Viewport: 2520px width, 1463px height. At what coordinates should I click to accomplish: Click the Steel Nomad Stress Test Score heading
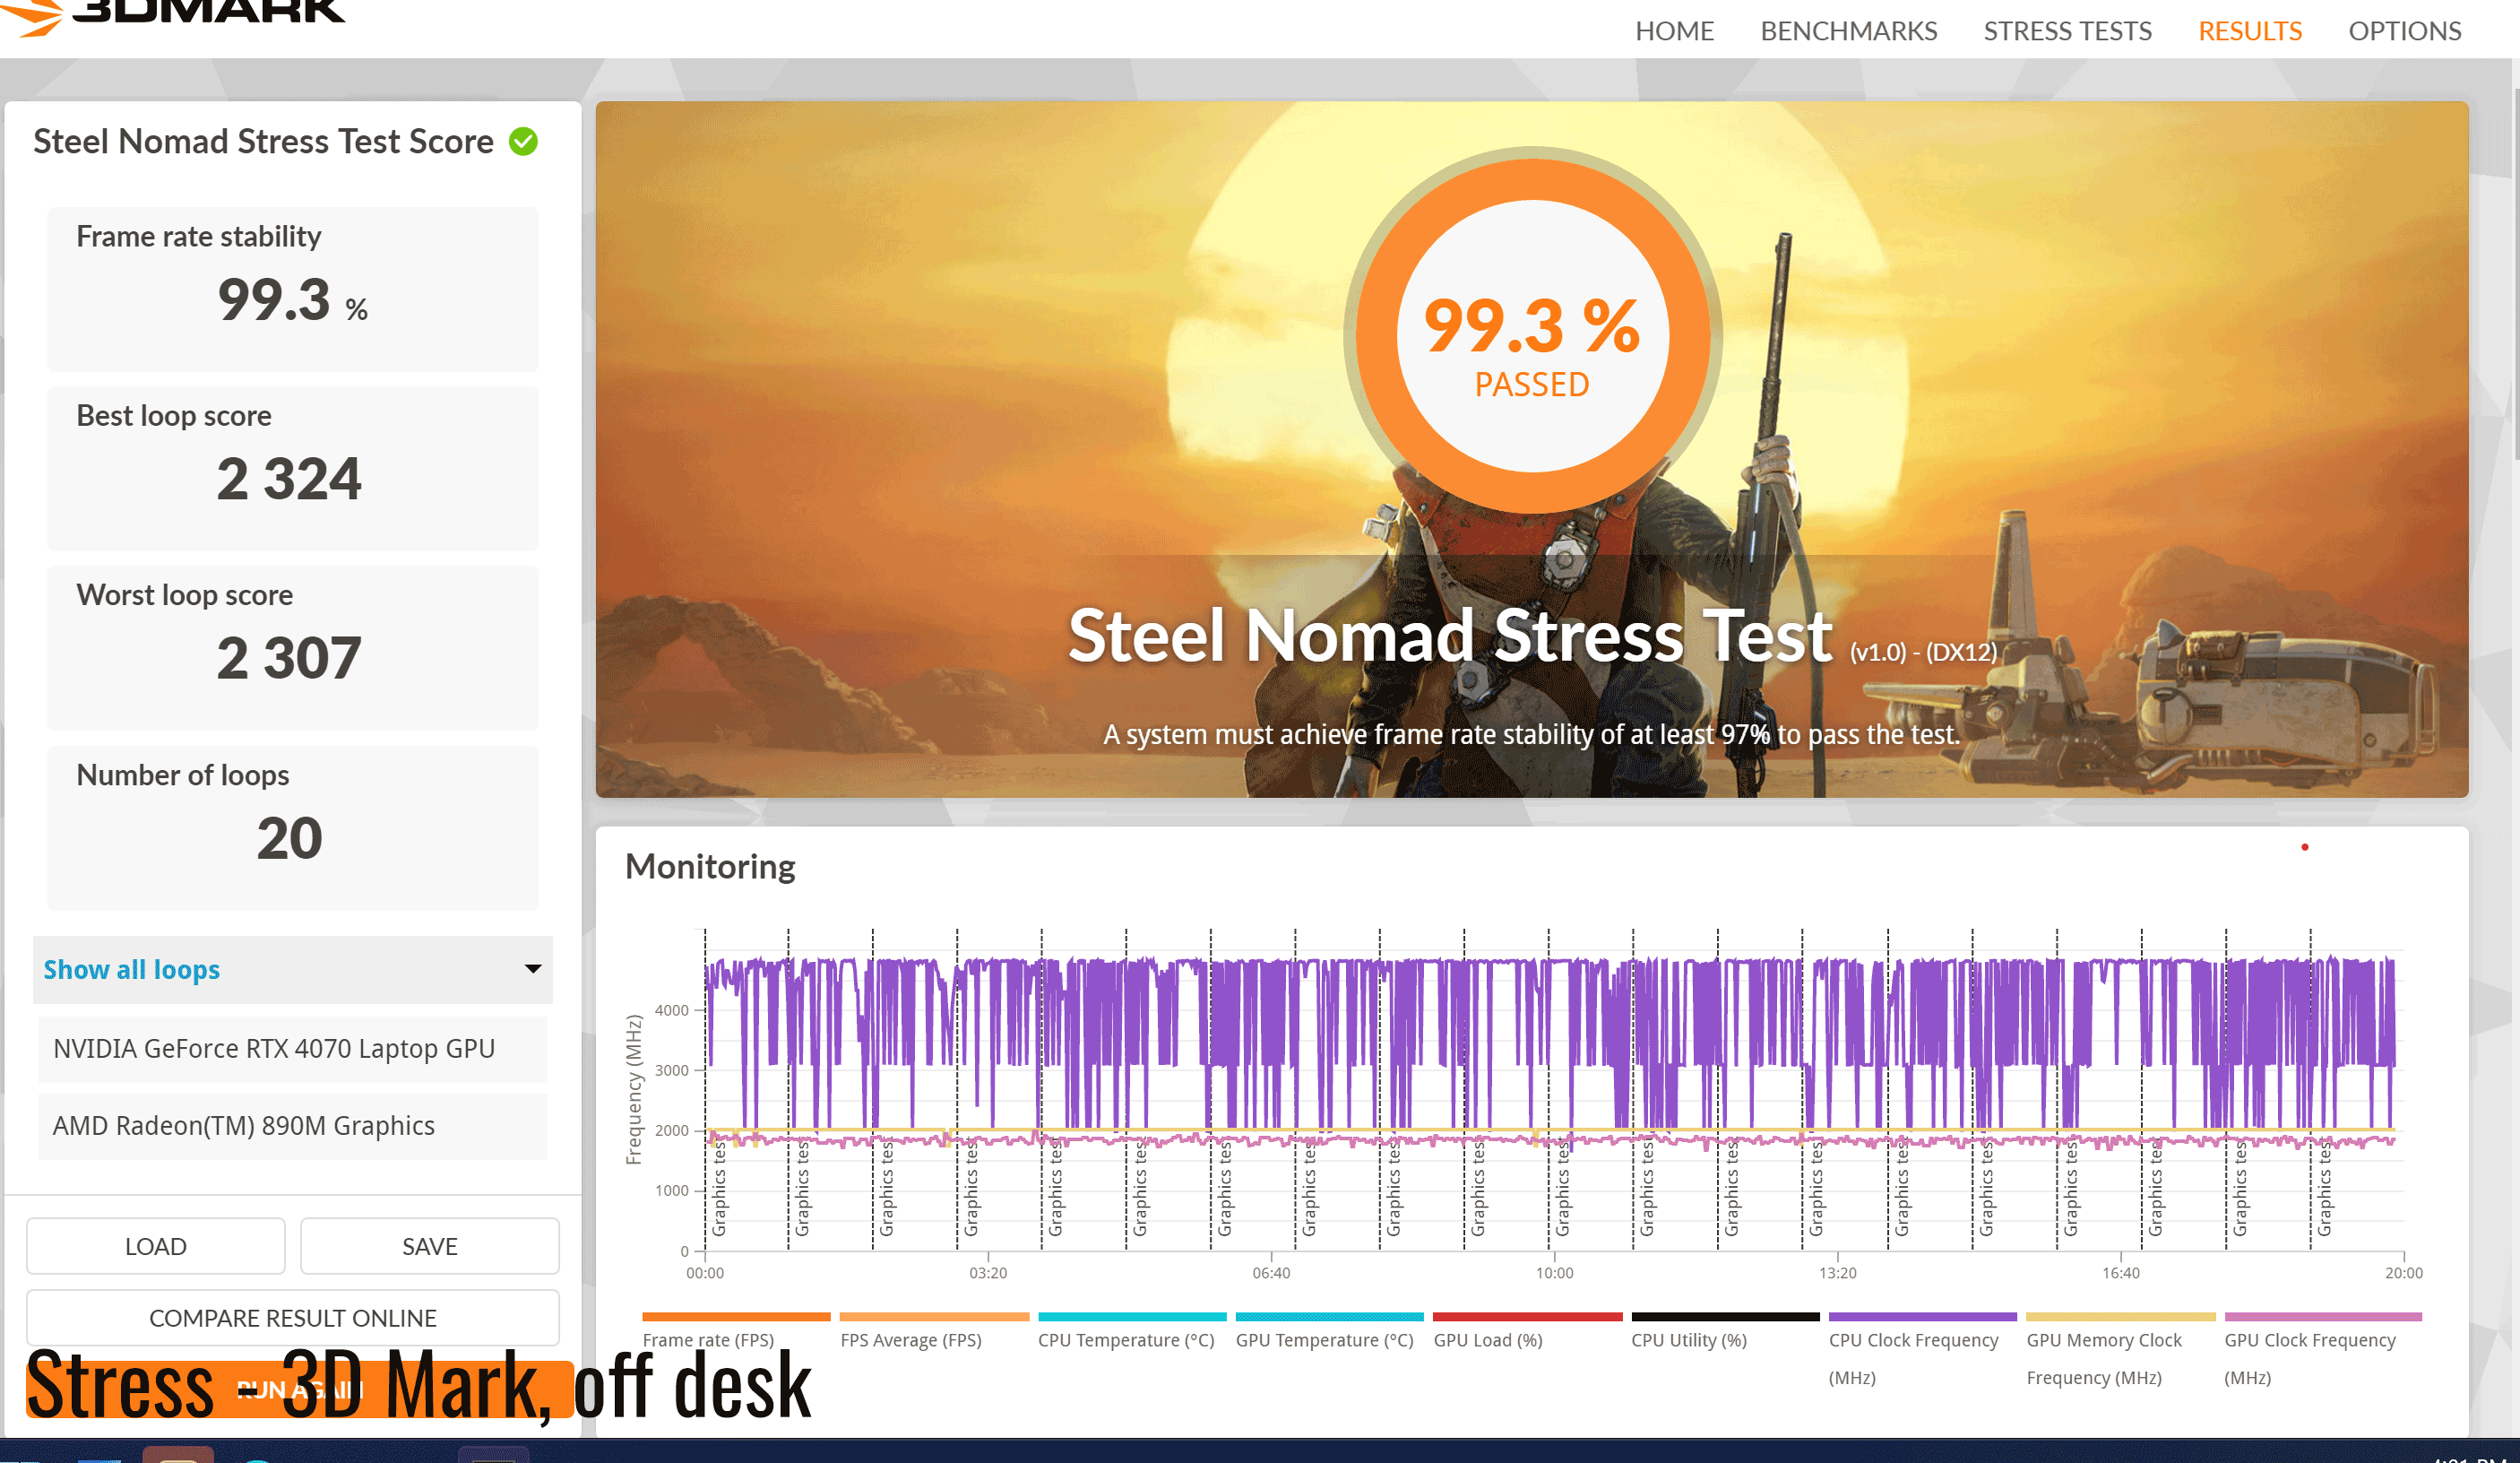pos(263,142)
